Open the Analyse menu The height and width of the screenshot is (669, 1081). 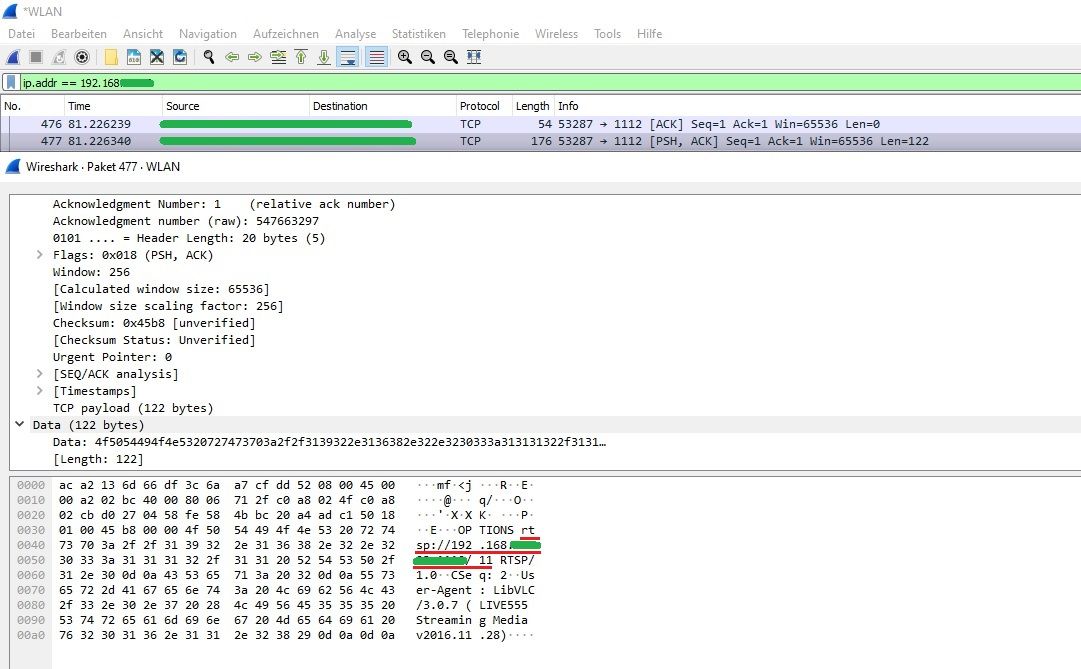coord(356,34)
